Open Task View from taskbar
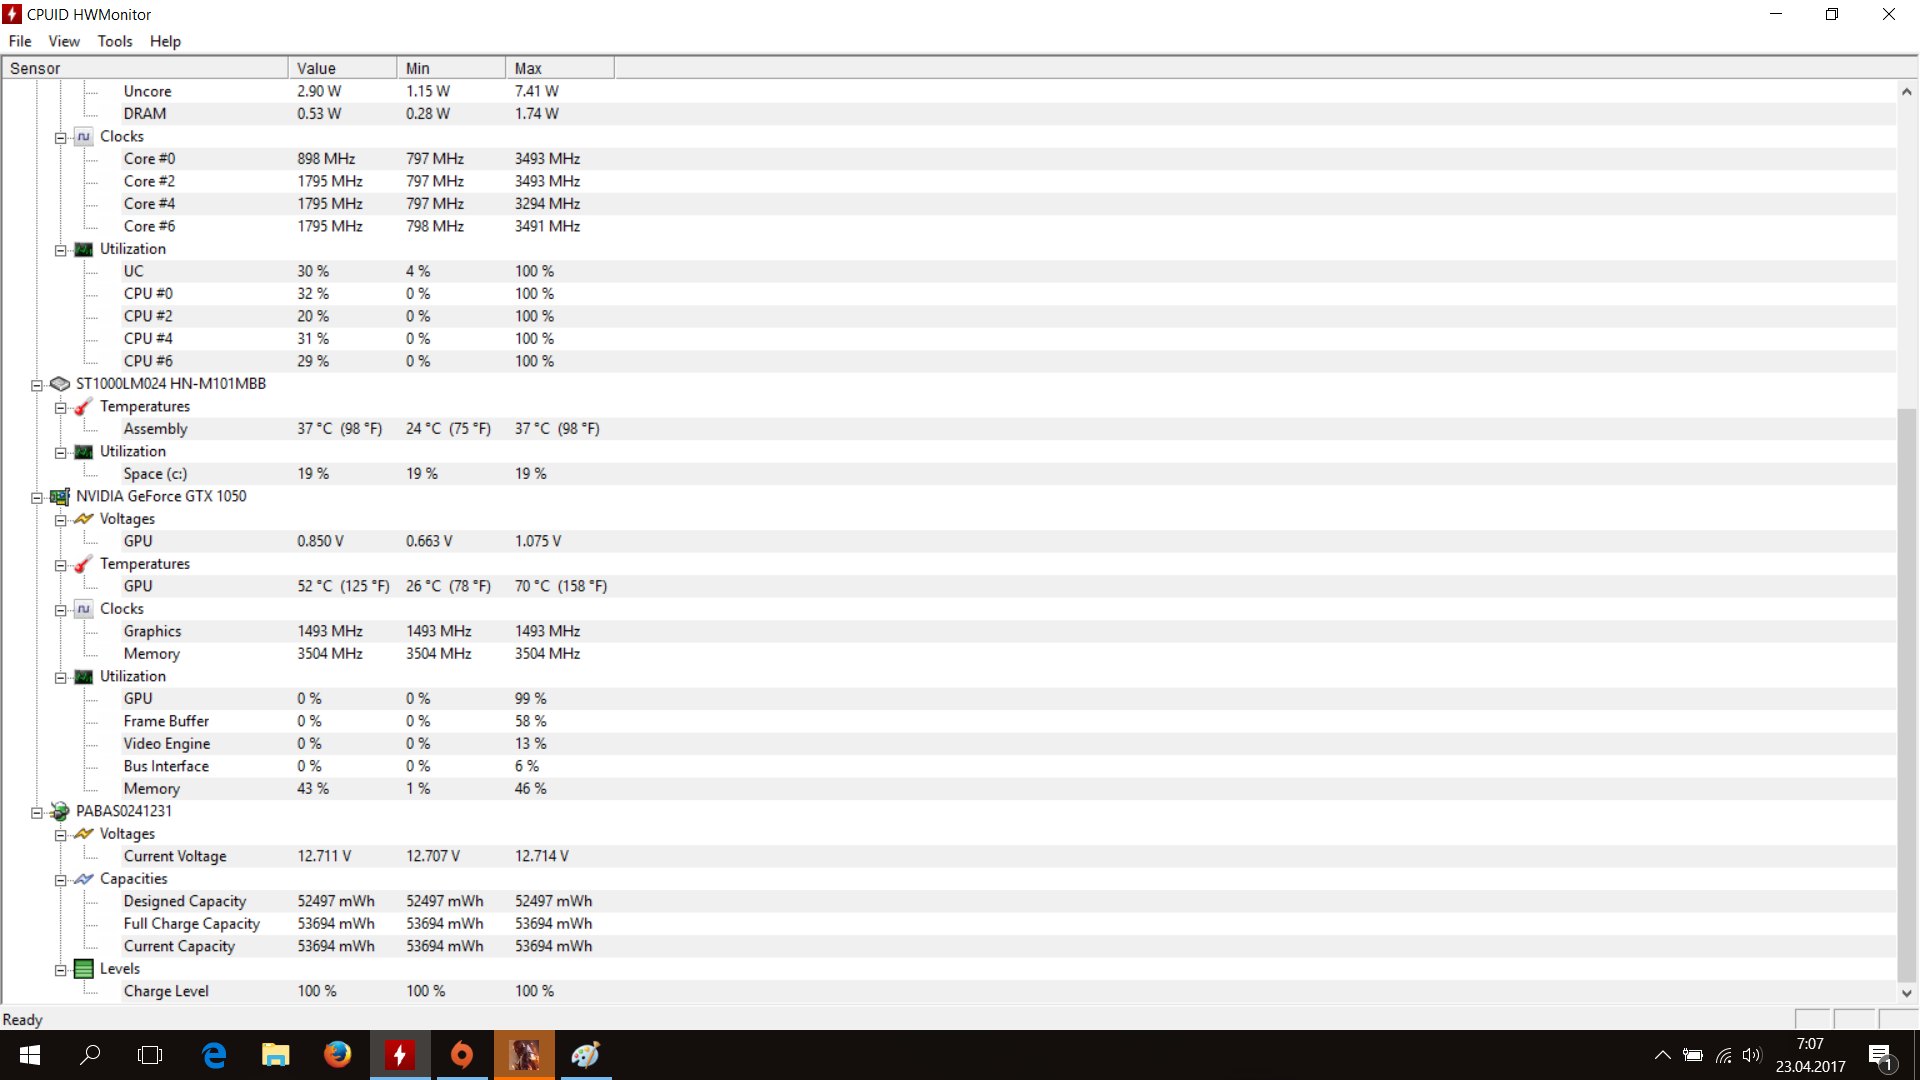 (150, 1055)
